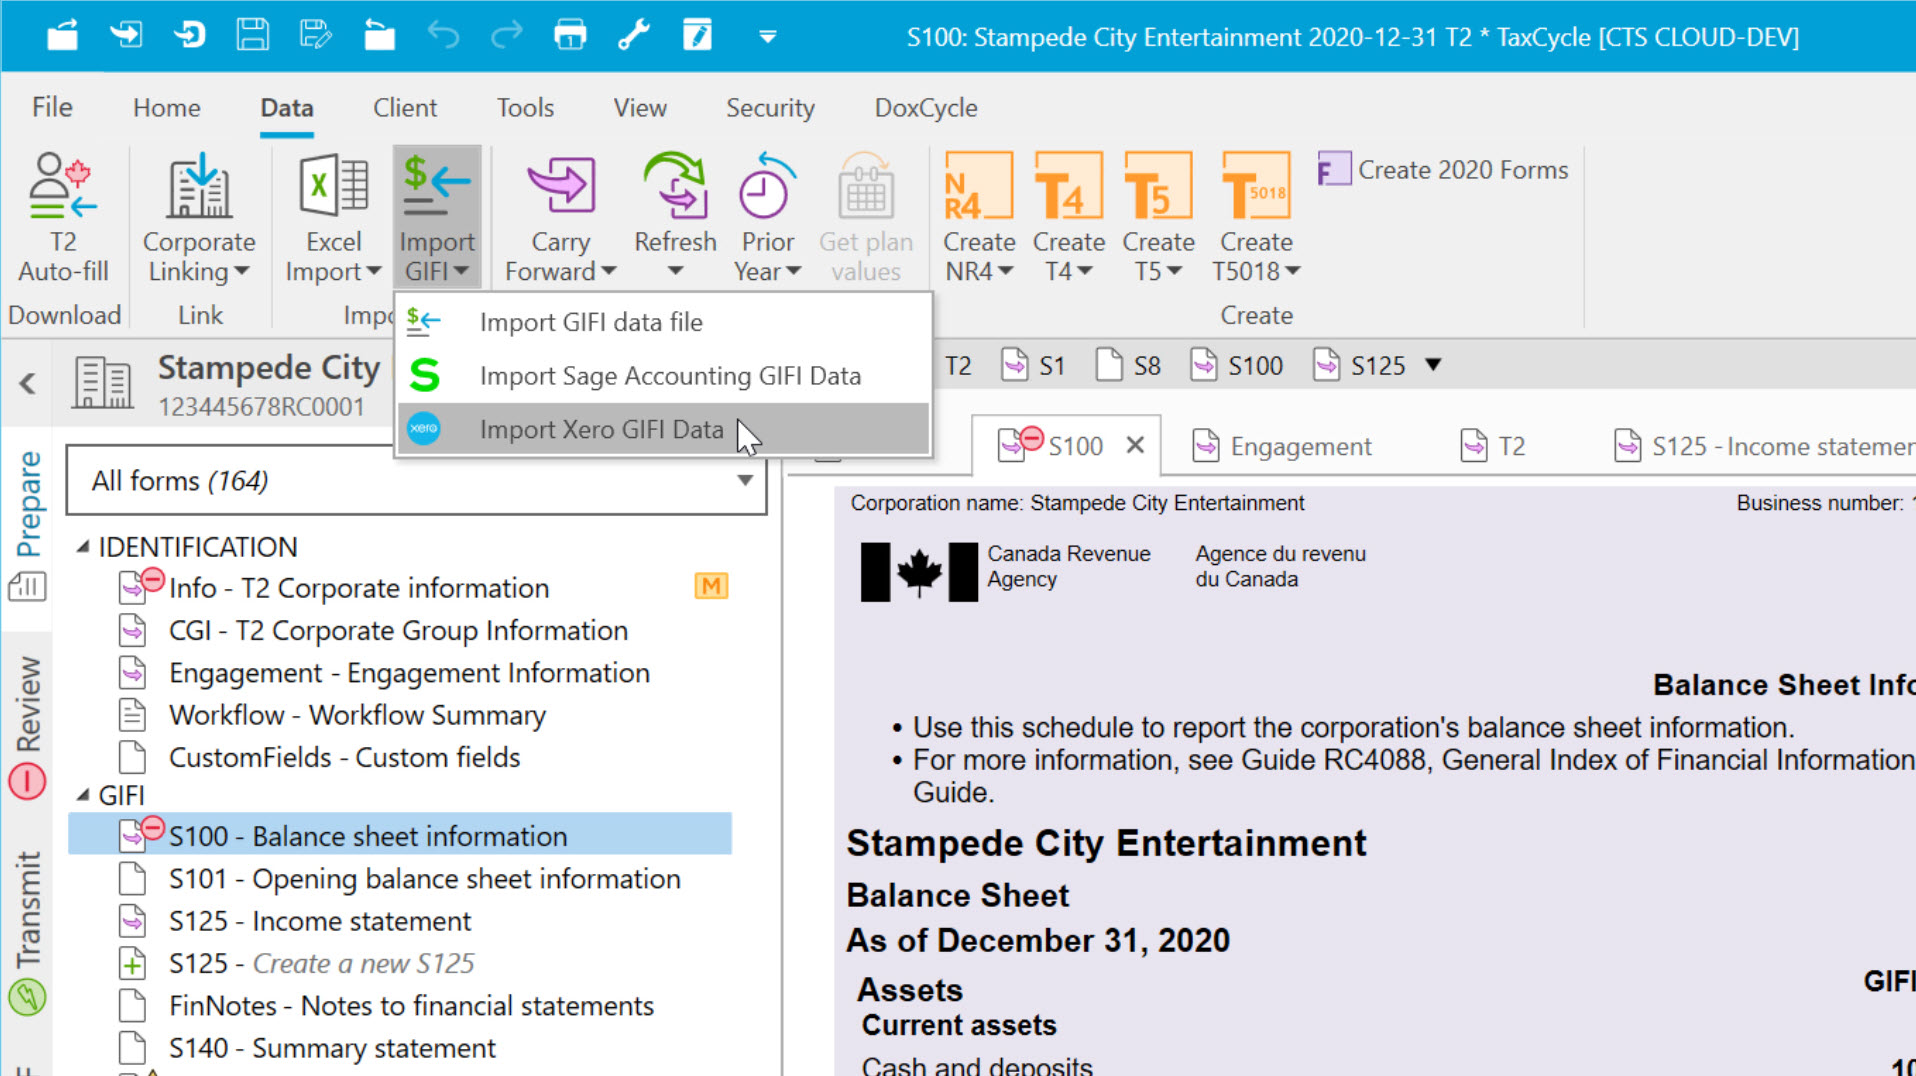Click the Create T5 icon
This screenshot has height=1076, width=1916.
[x=1158, y=185]
